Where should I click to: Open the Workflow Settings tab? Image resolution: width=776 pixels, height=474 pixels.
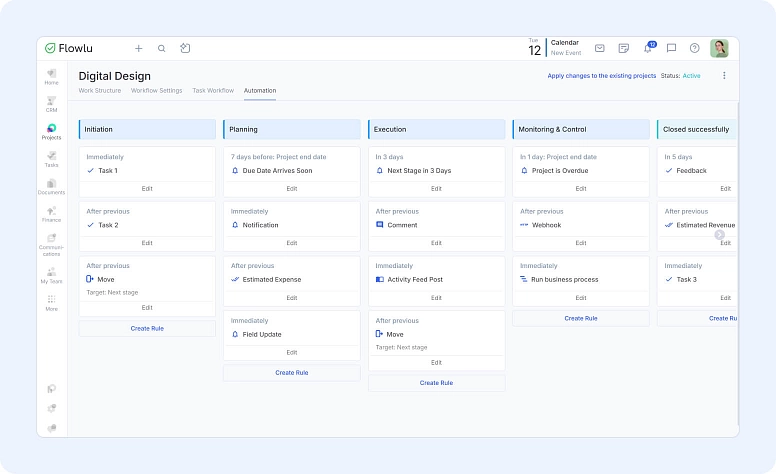pyautogui.click(x=157, y=91)
